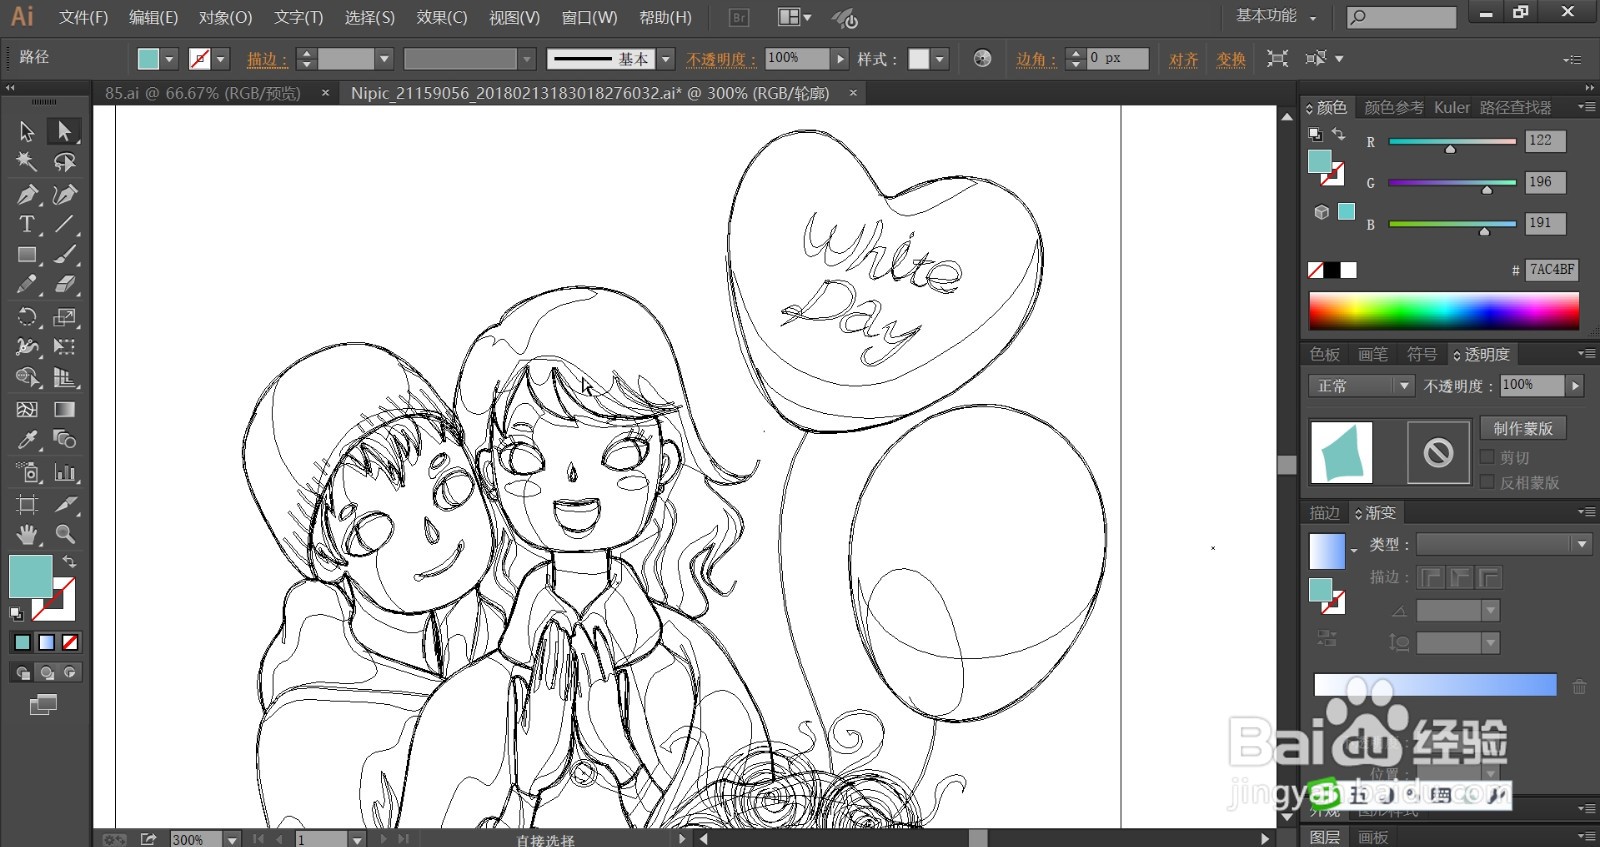Open the 描边 stroke panel link
The width and height of the screenshot is (1600, 847).
pos(267,59)
